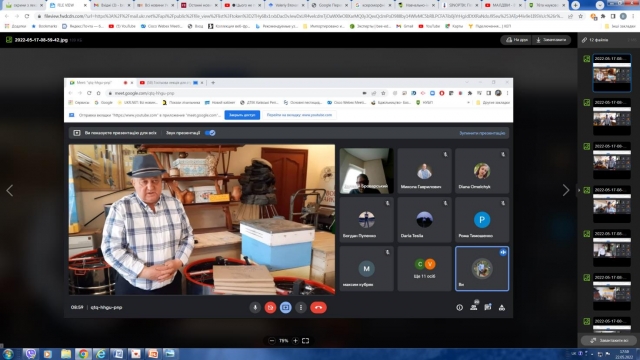Select the first selected thumbnail in file list

coord(611,73)
